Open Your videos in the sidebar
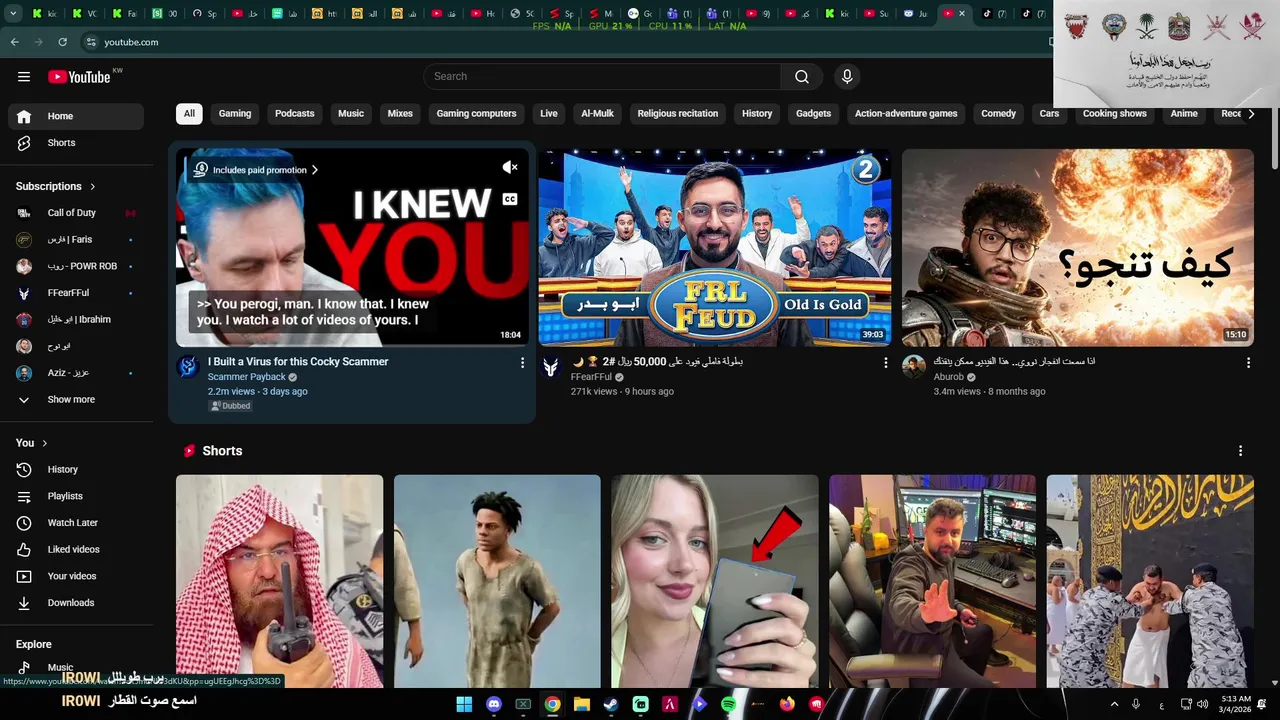1280x720 pixels. click(x=76, y=576)
